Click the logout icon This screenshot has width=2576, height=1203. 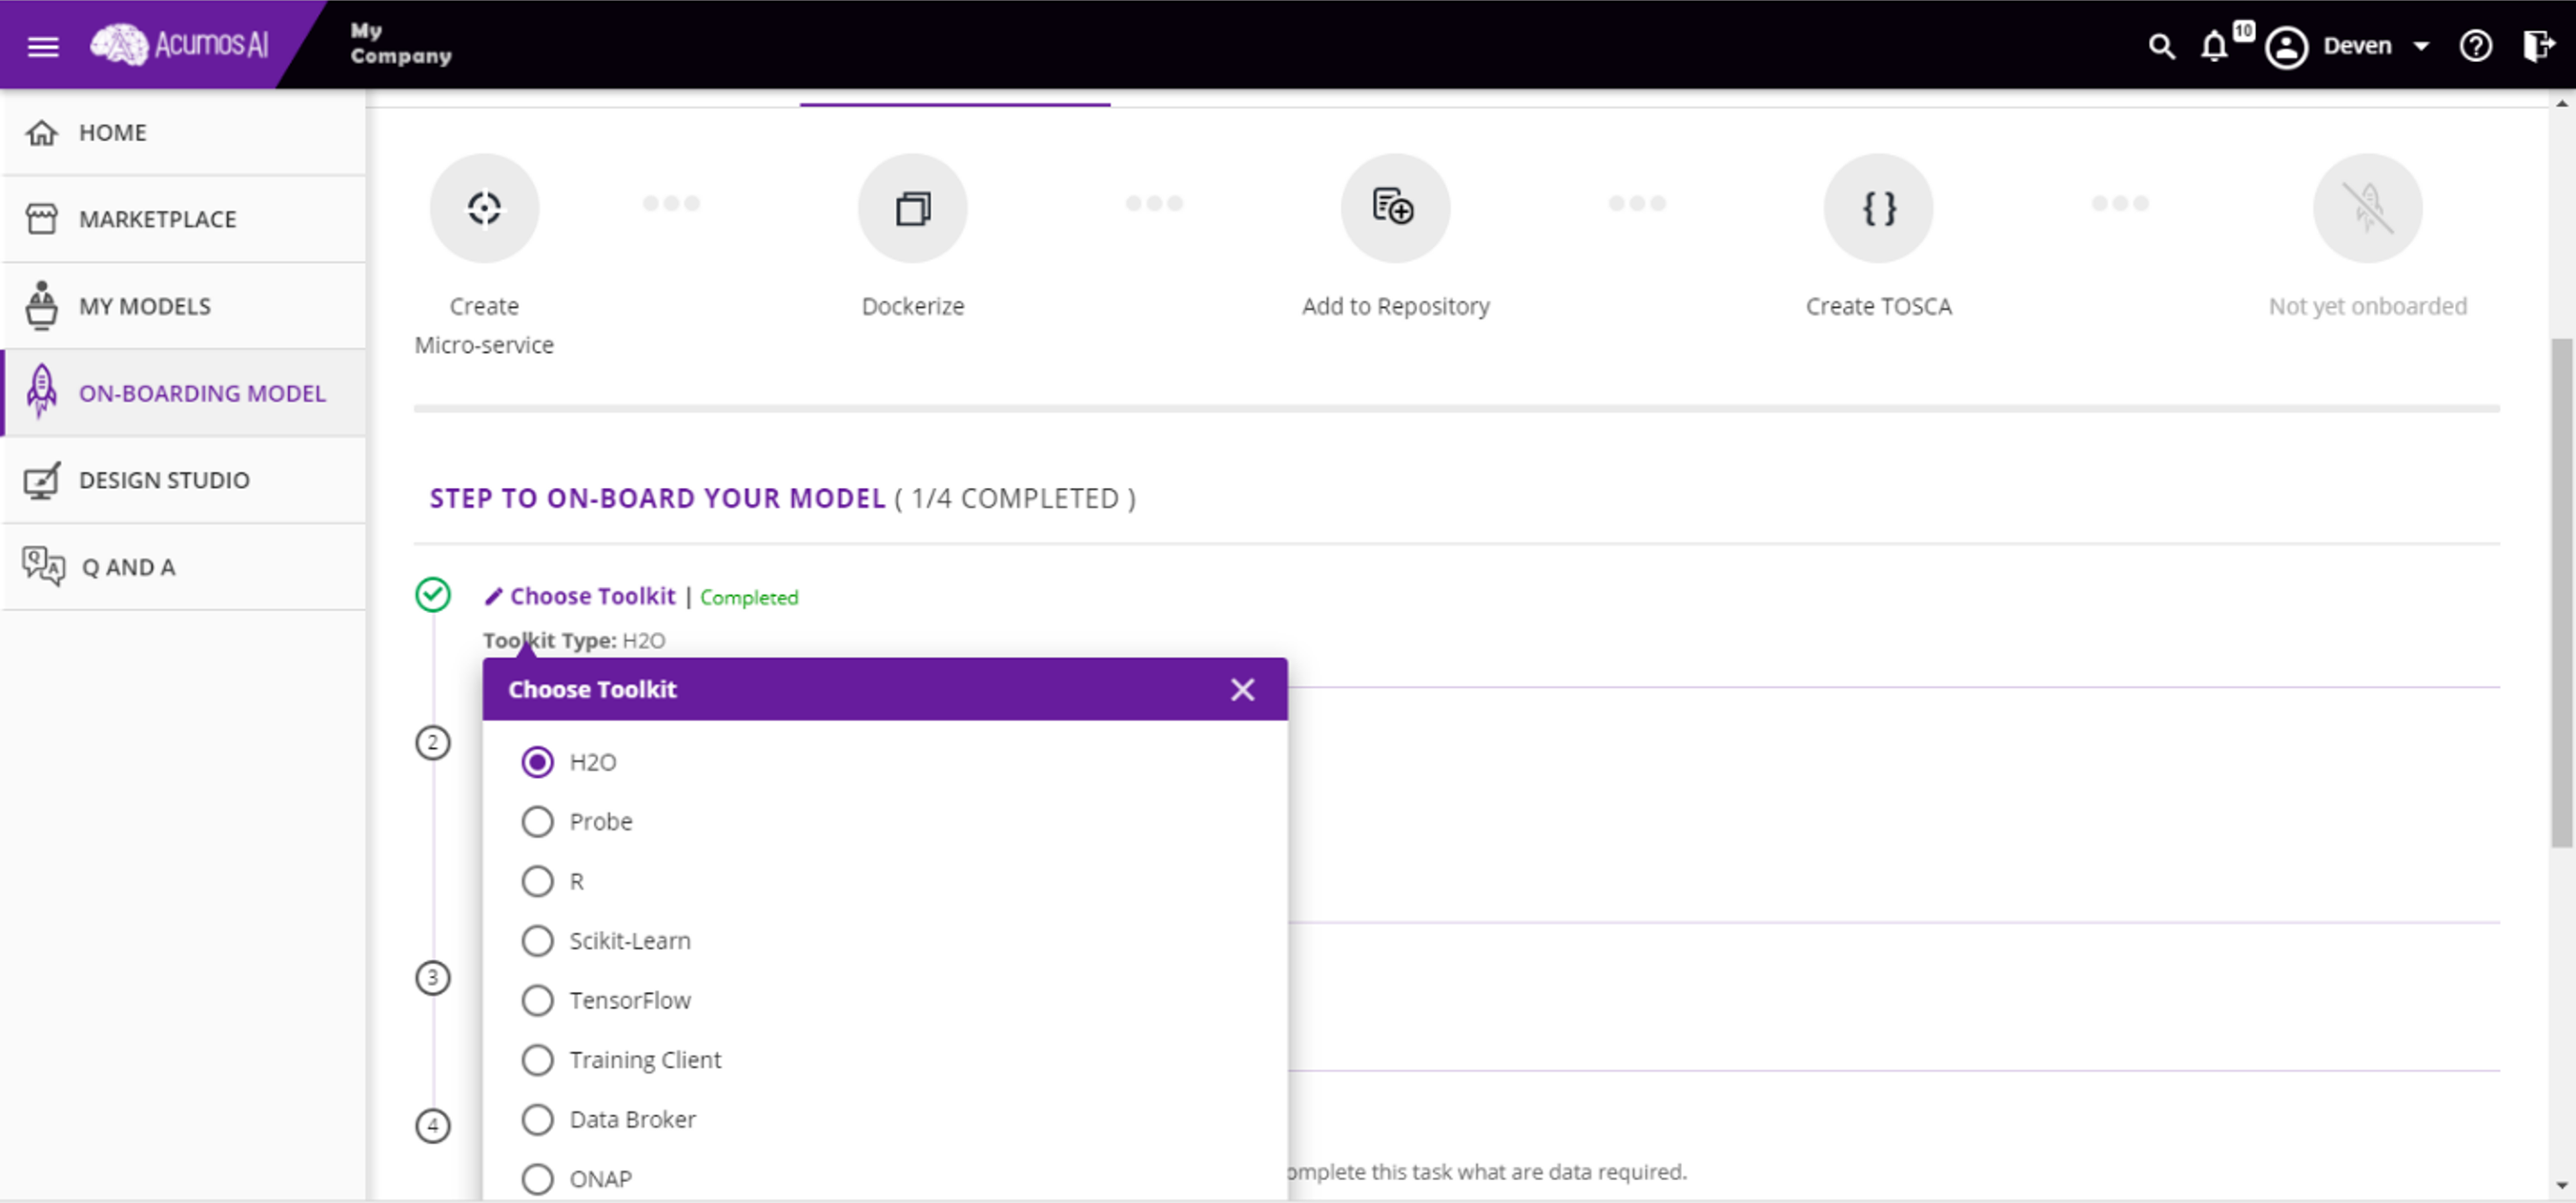[x=2537, y=46]
